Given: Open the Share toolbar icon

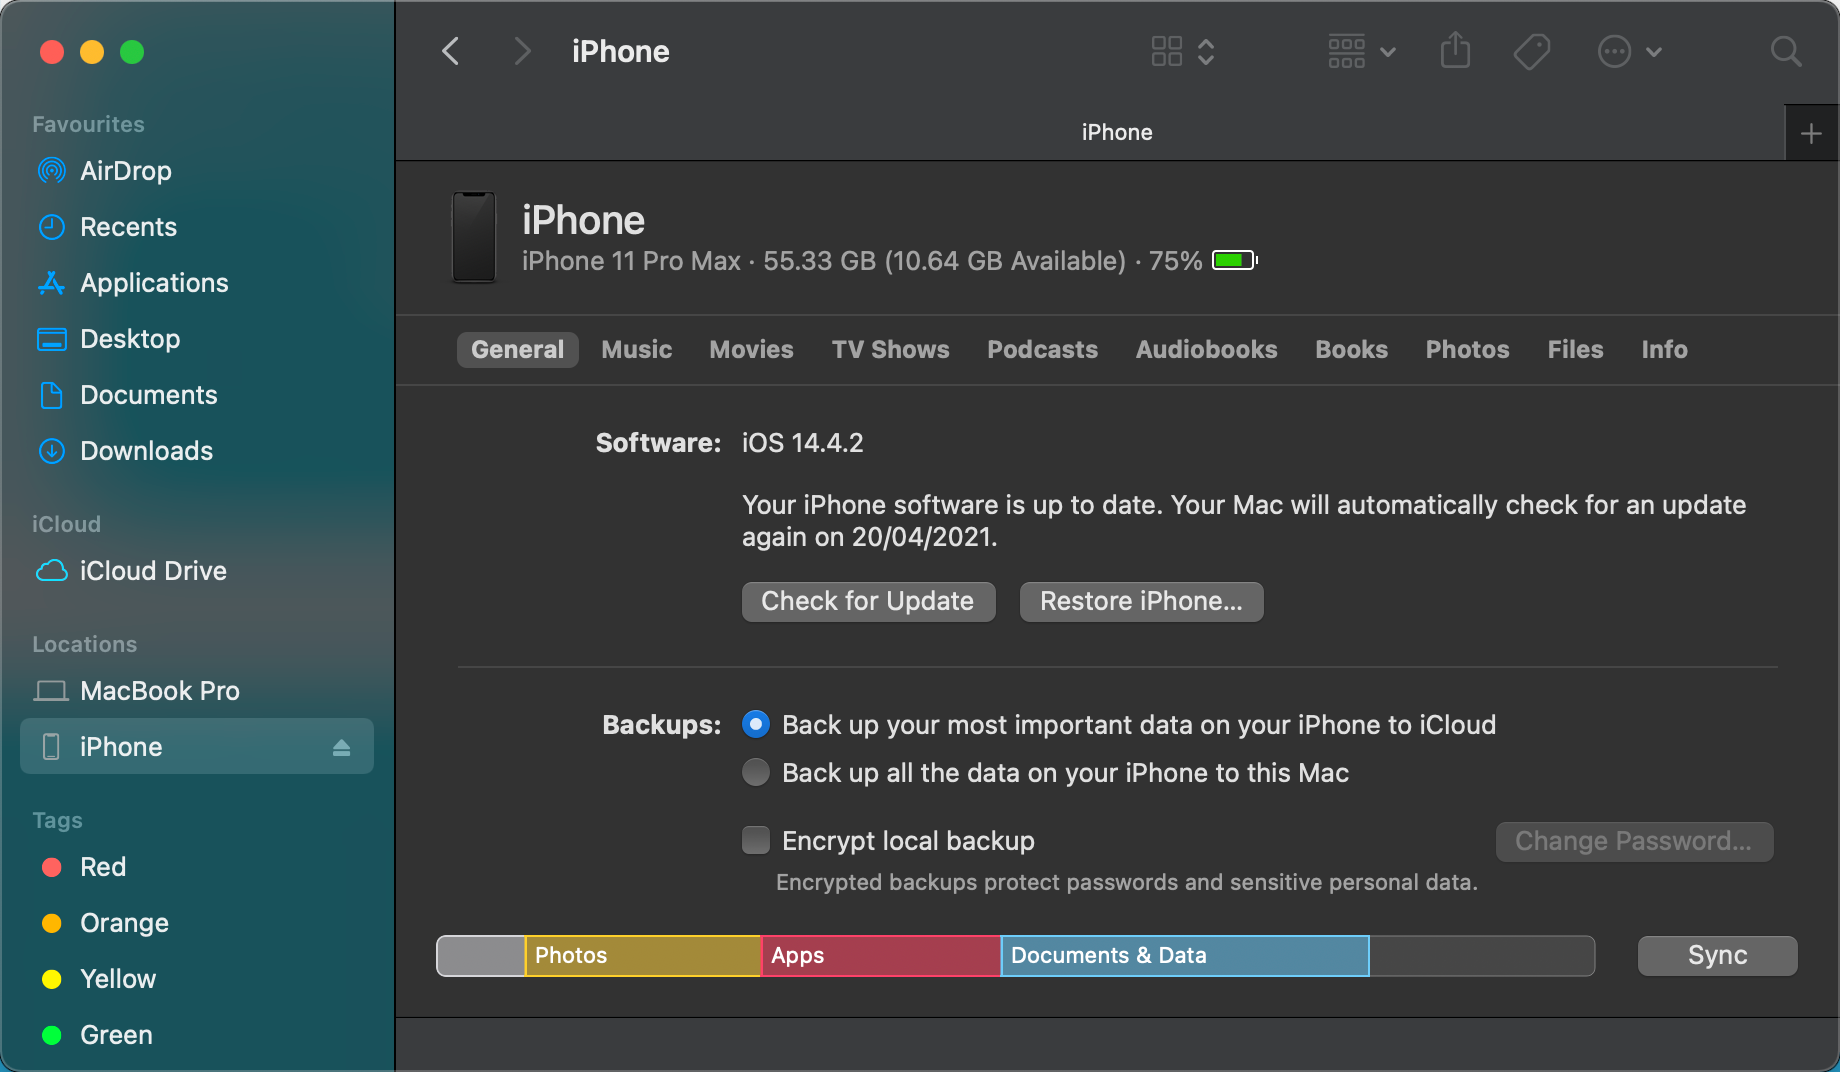Looking at the screenshot, I should pos(1455,51).
